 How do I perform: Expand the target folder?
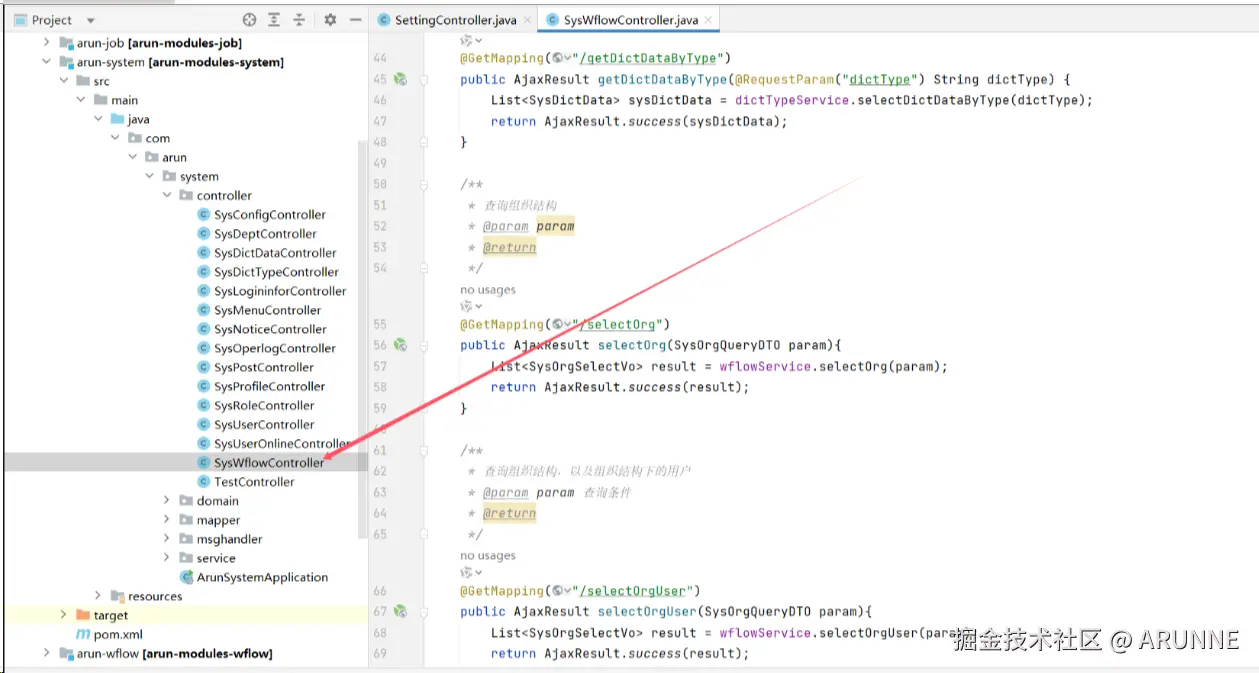tap(63, 615)
